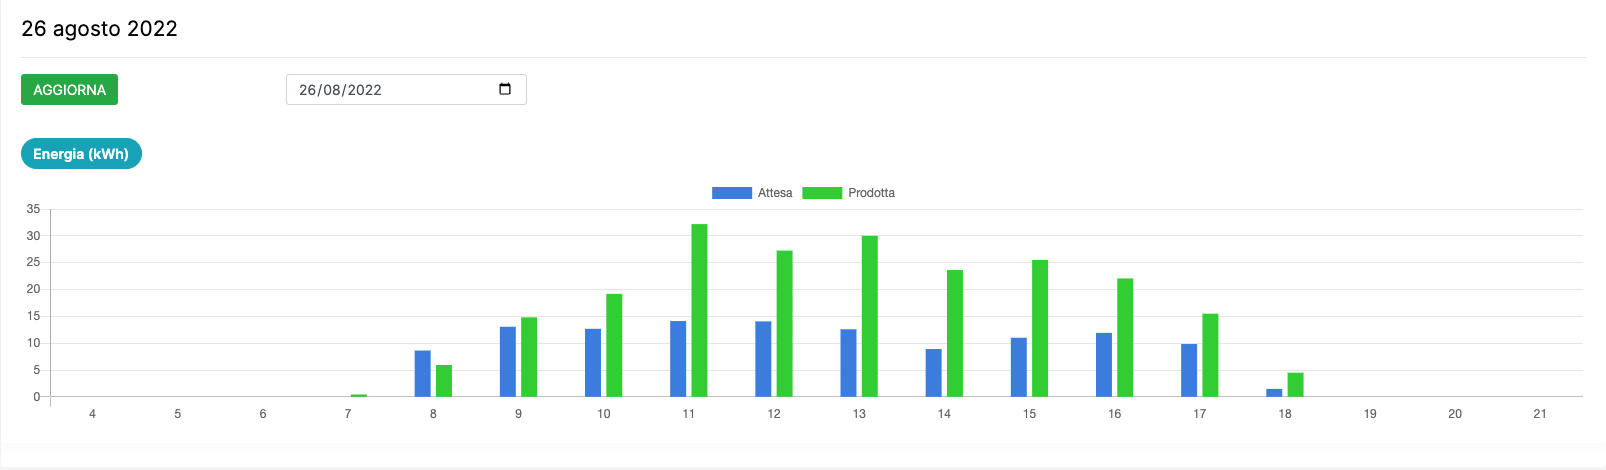Select the Energia (kWh) tab pill
1606x470 pixels.
pos(81,154)
